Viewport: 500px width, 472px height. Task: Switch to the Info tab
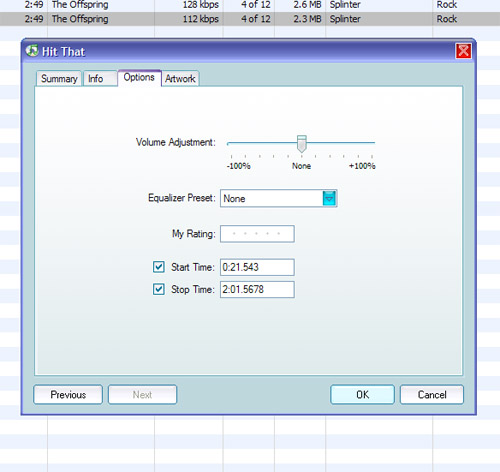click(100, 79)
